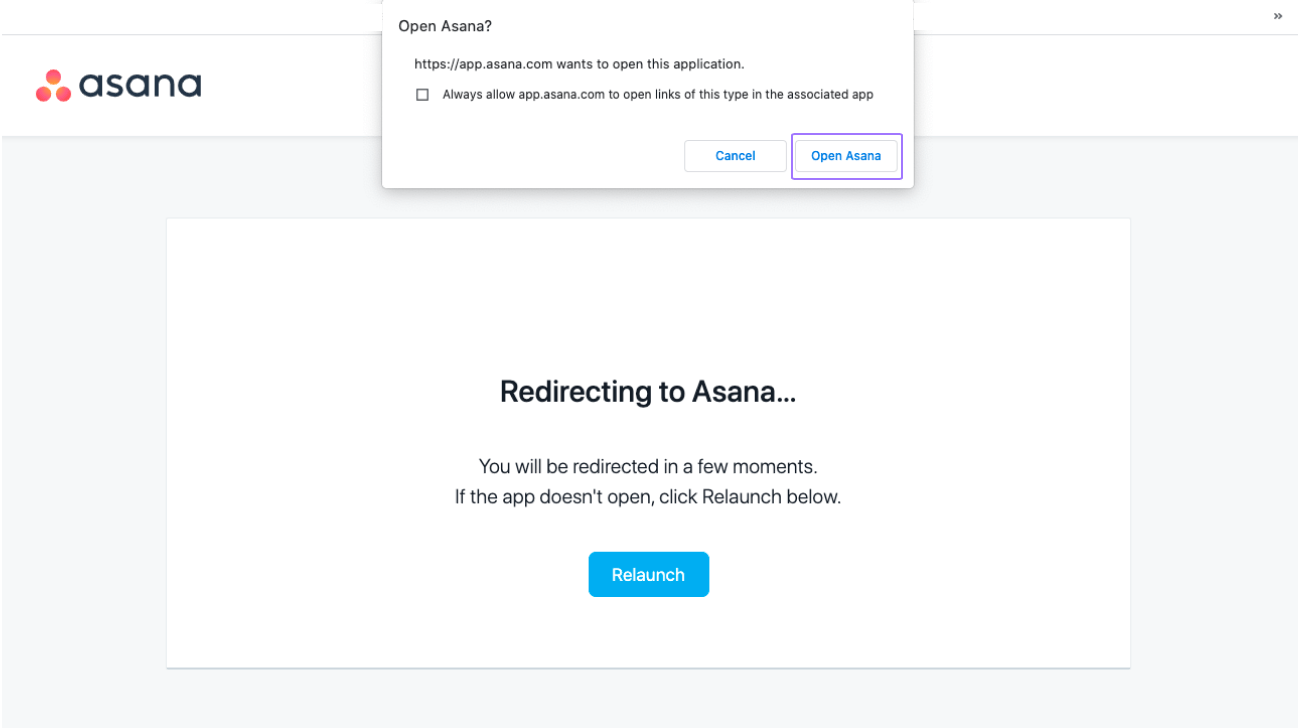Select the 'Redirecting to Asana...' heading
The height and width of the screenshot is (728, 1300).
click(x=648, y=391)
